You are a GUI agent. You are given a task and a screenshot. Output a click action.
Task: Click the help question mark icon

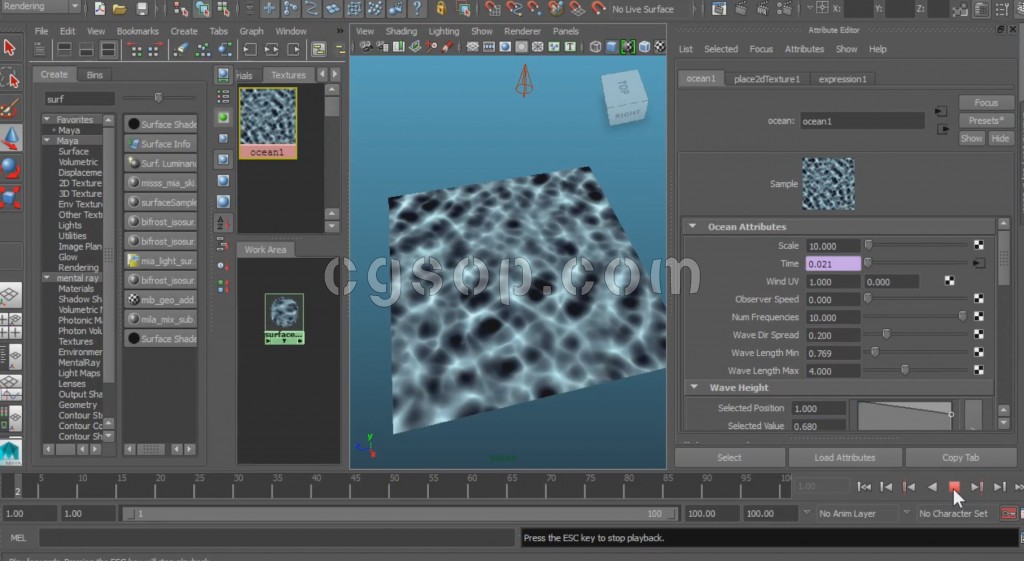coord(417,9)
